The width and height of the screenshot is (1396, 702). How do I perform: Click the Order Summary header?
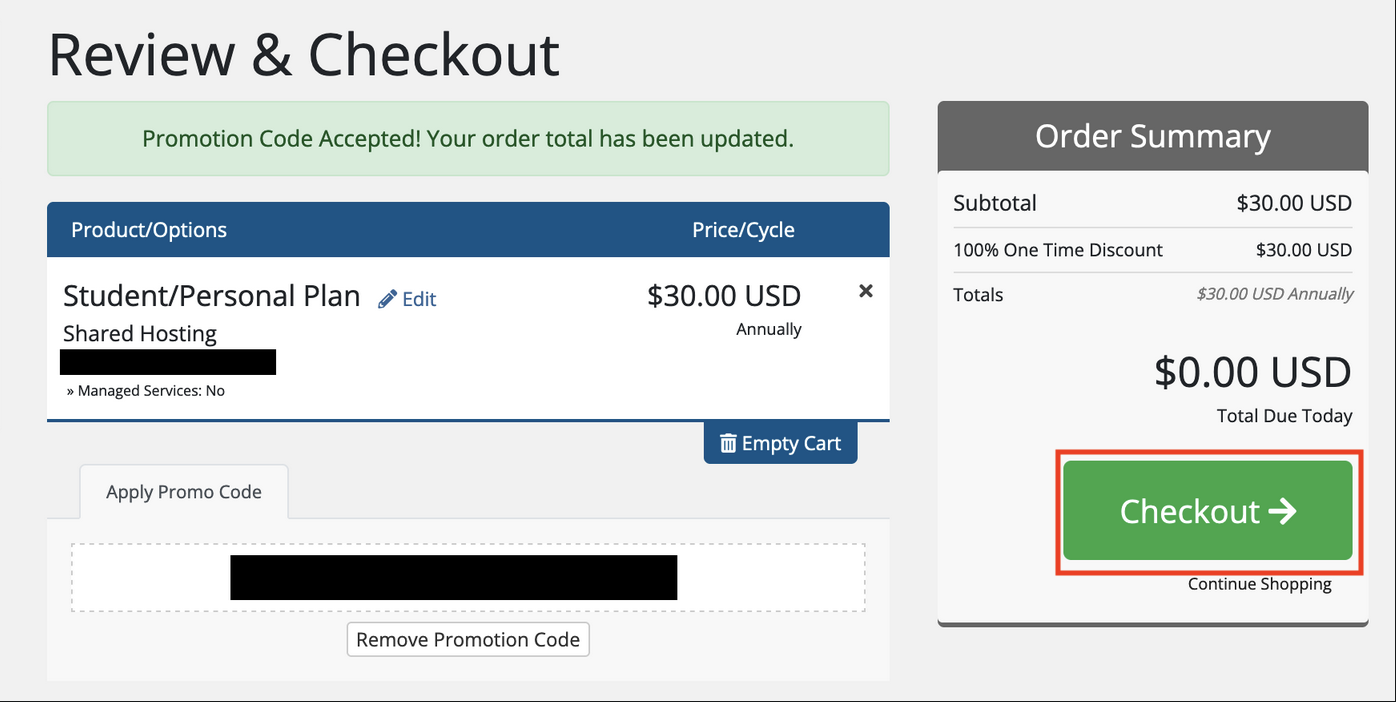(1153, 136)
